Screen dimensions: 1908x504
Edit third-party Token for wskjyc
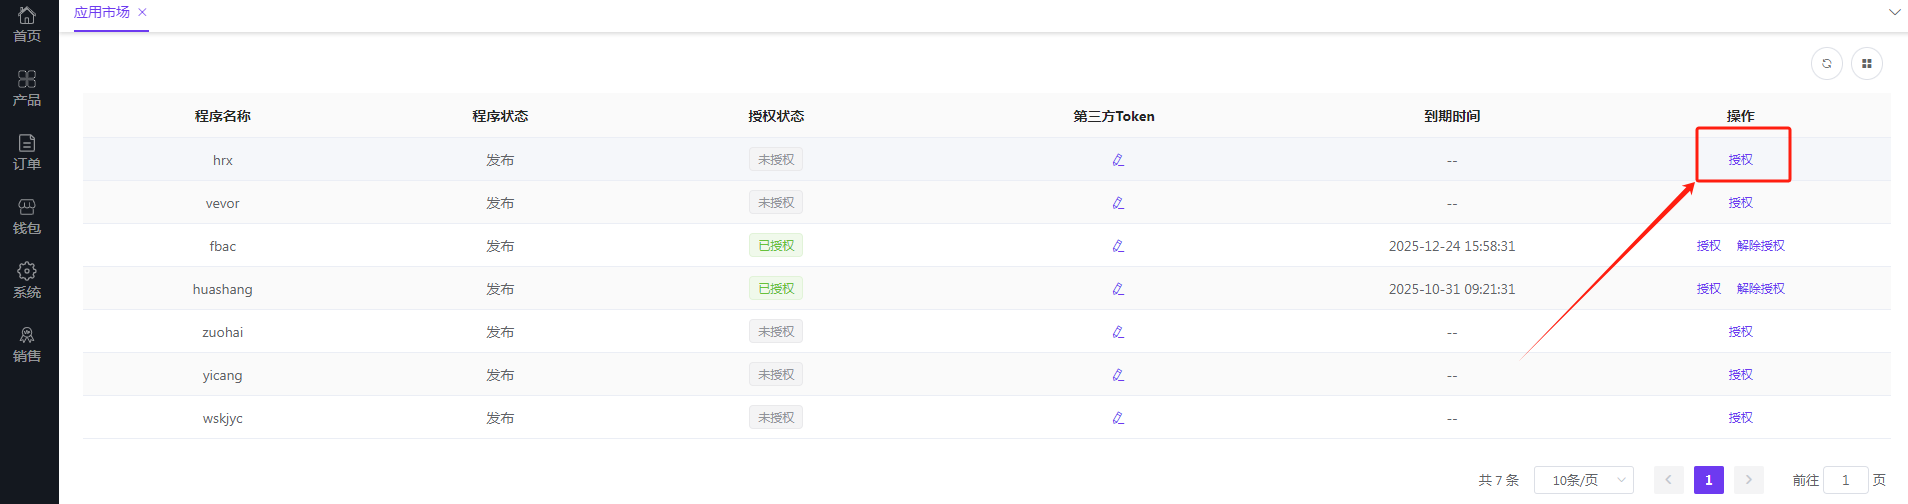(1118, 418)
